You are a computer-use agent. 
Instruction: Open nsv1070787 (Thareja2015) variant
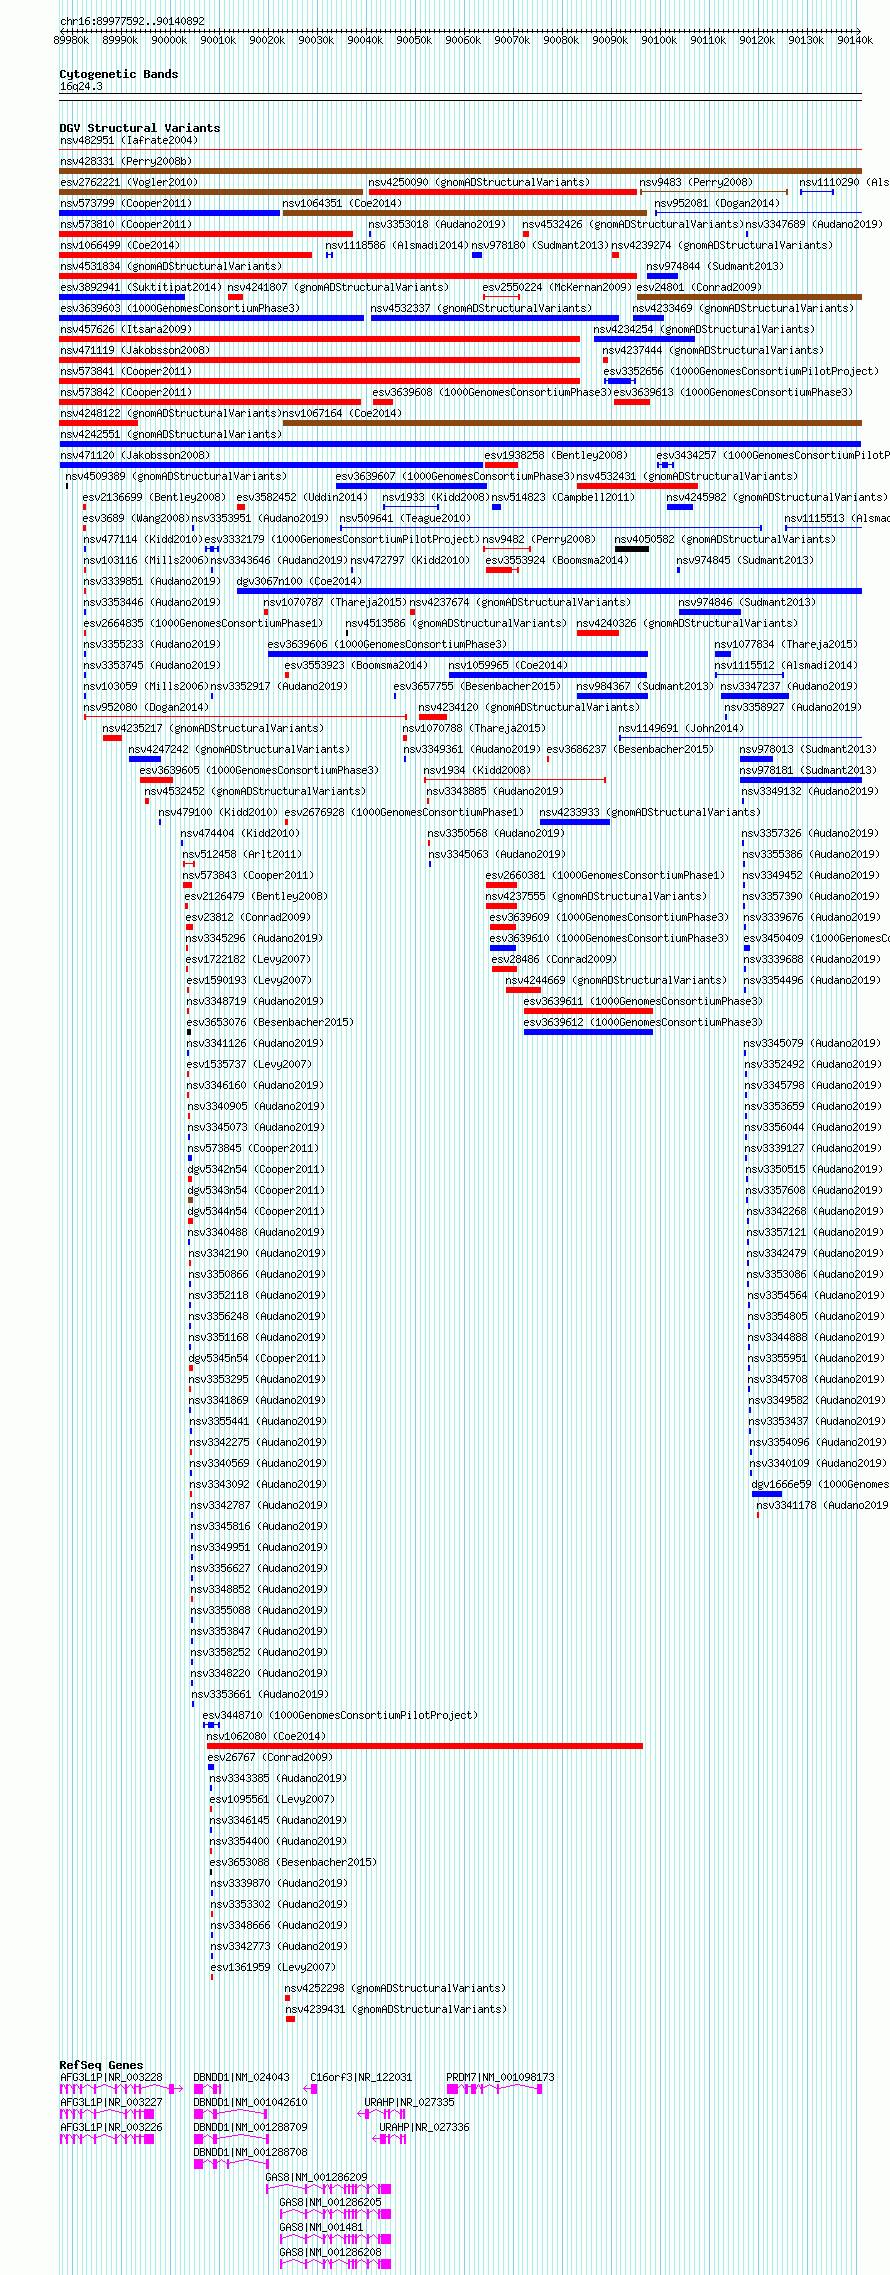[335, 602]
